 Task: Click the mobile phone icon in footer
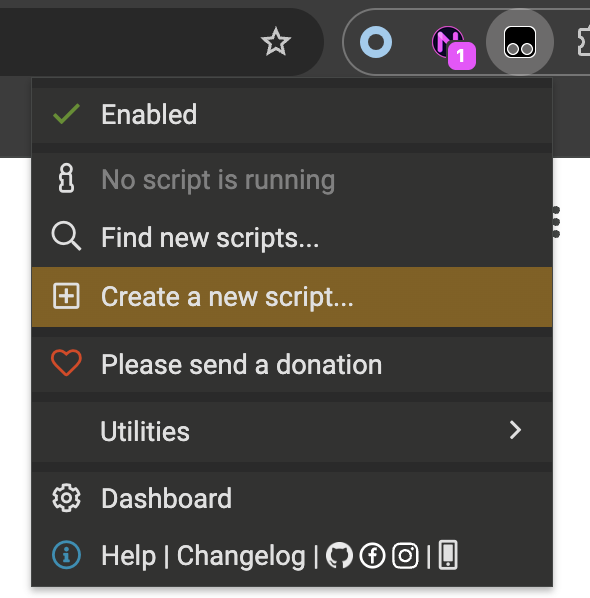448,555
